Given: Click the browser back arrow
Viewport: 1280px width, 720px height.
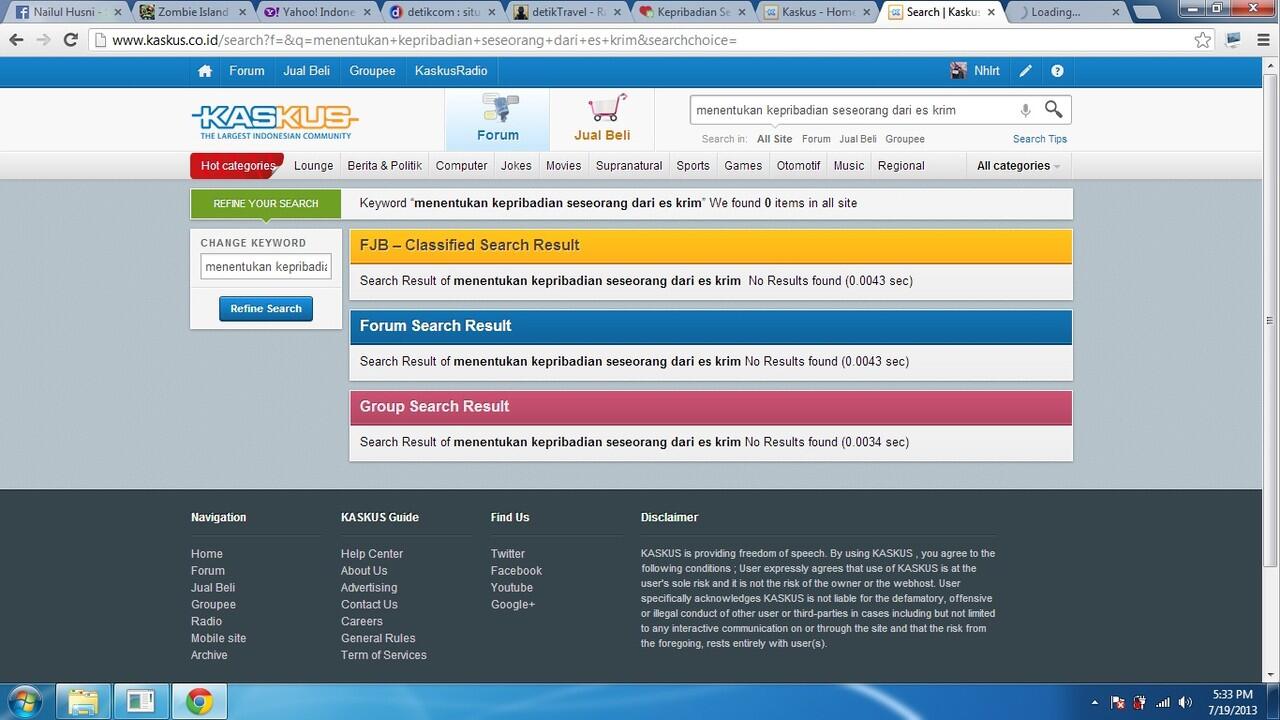Looking at the screenshot, I should (16, 40).
